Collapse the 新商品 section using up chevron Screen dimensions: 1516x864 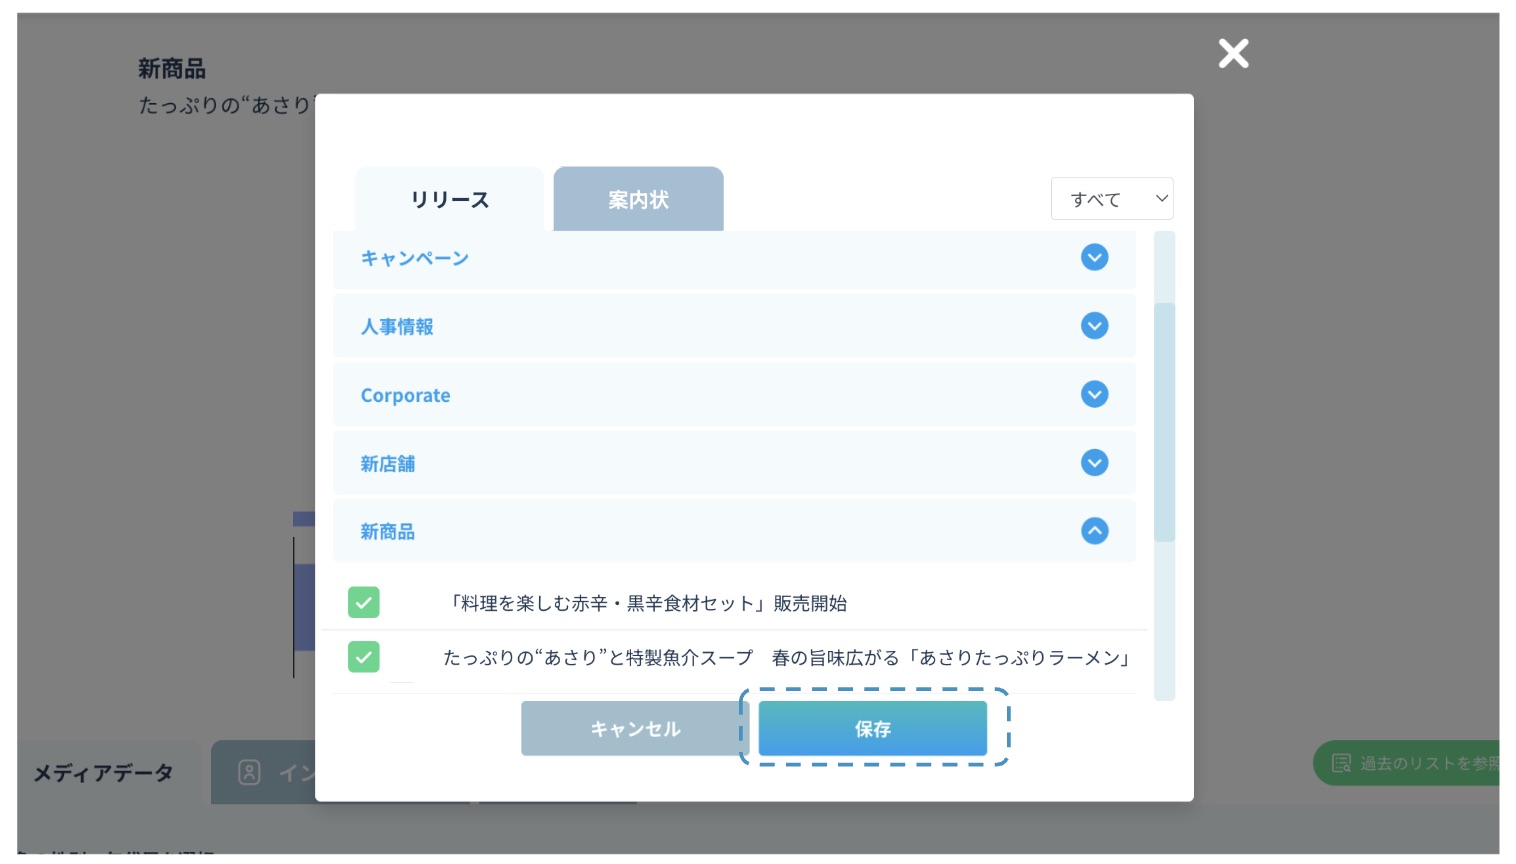[1094, 531]
